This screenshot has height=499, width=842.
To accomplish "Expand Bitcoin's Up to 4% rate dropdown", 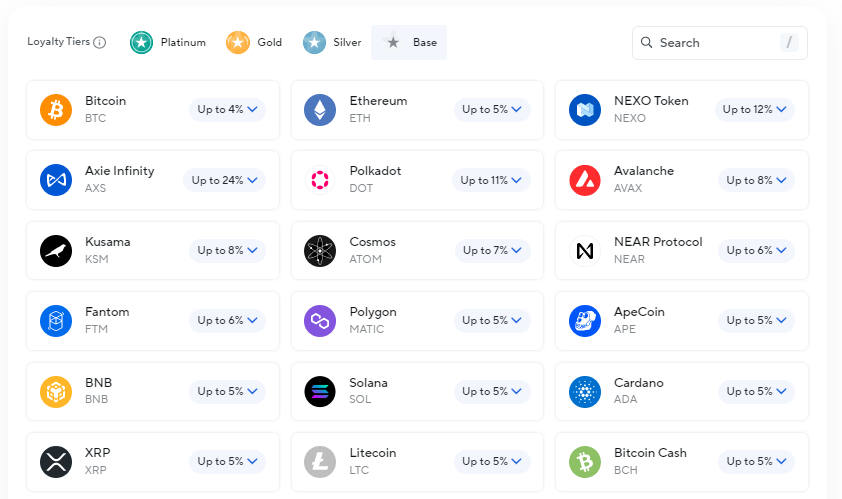I will click(227, 109).
